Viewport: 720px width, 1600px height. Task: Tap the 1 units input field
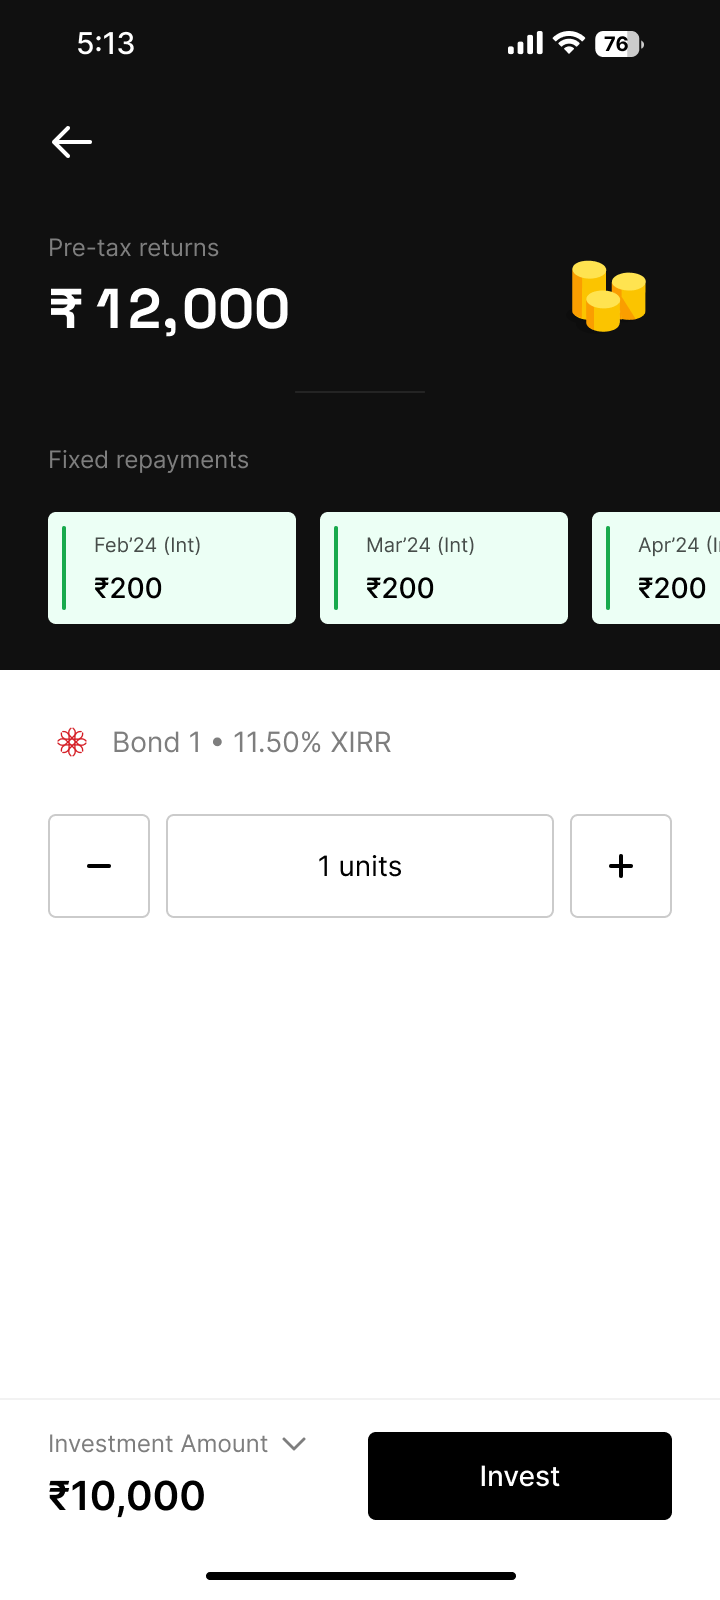coord(360,866)
